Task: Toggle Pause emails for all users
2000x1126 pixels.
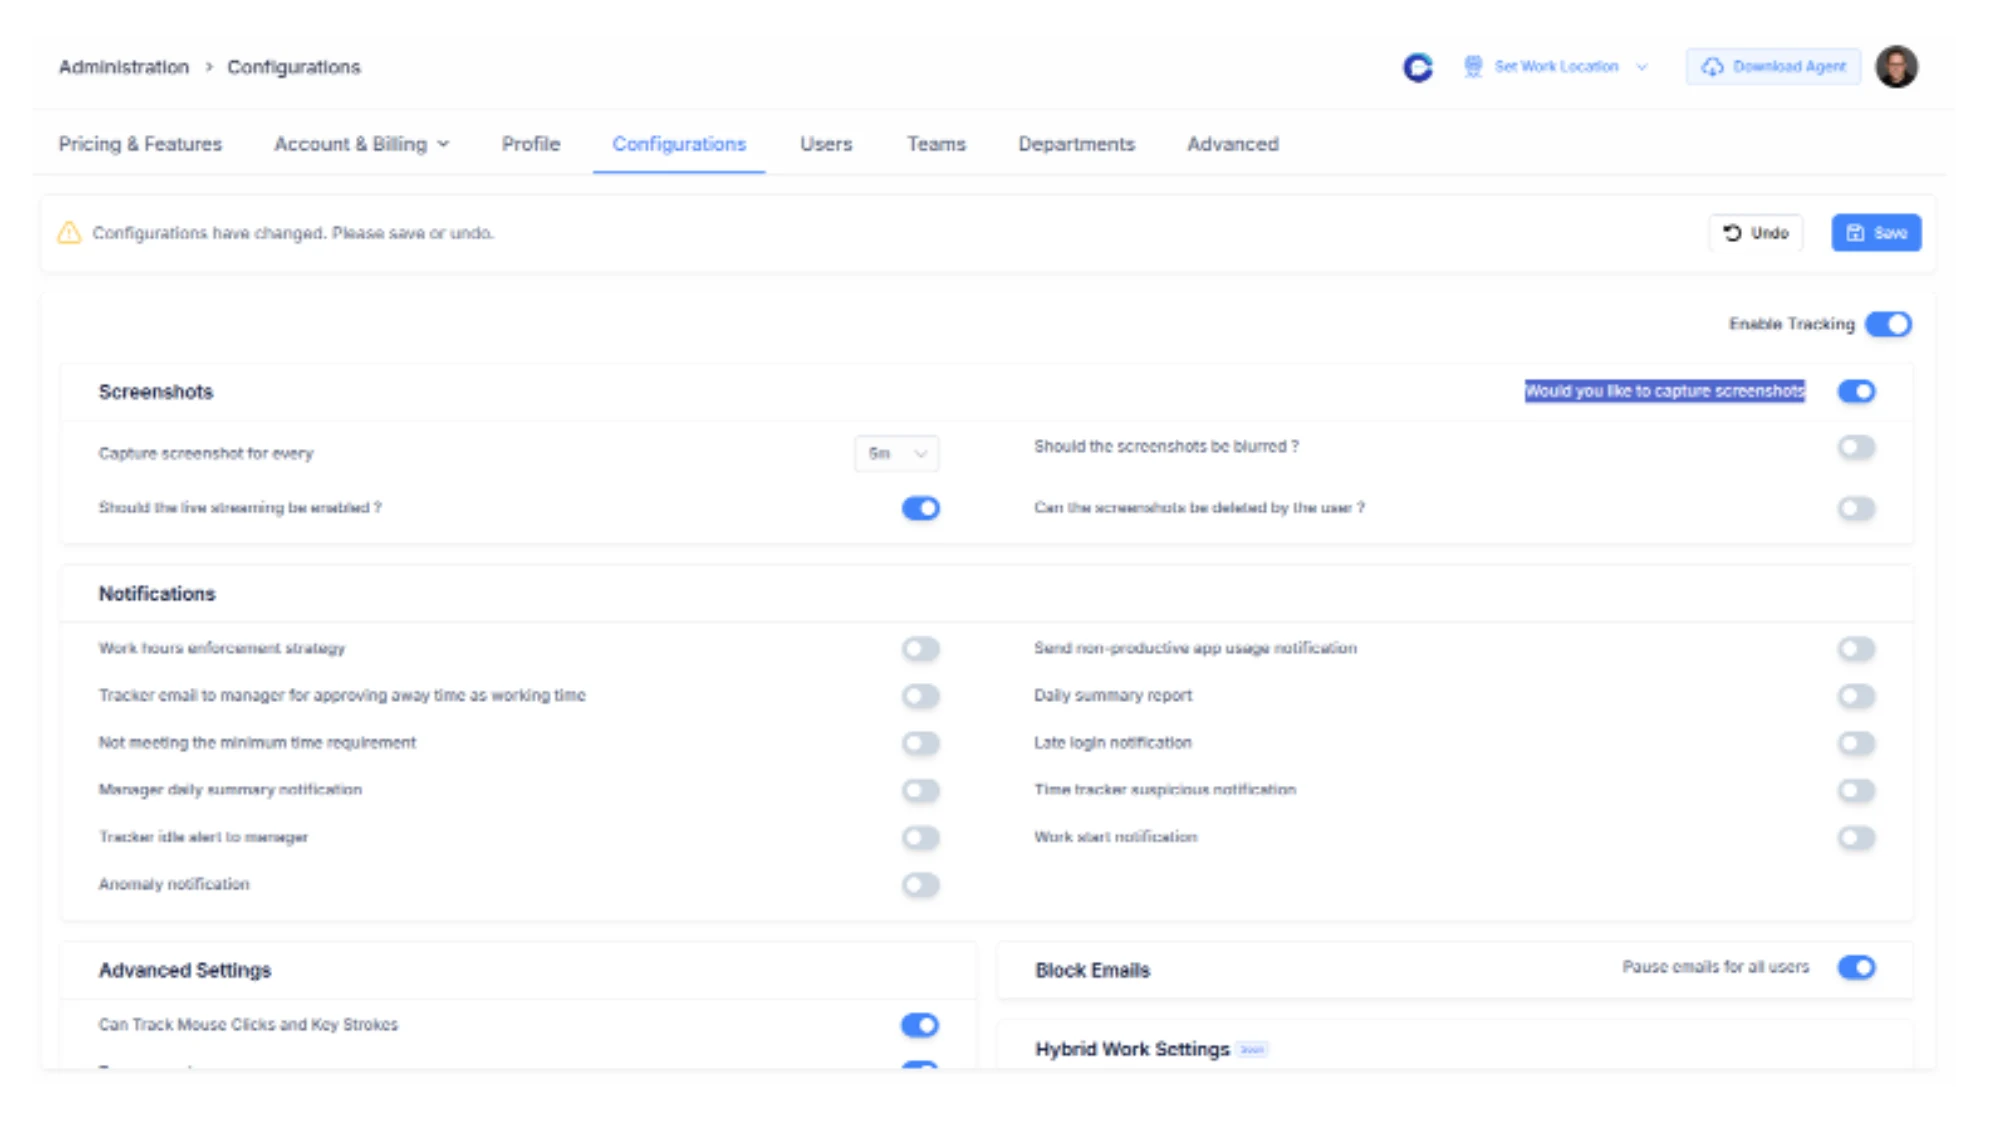Action: tap(1856, 967)
